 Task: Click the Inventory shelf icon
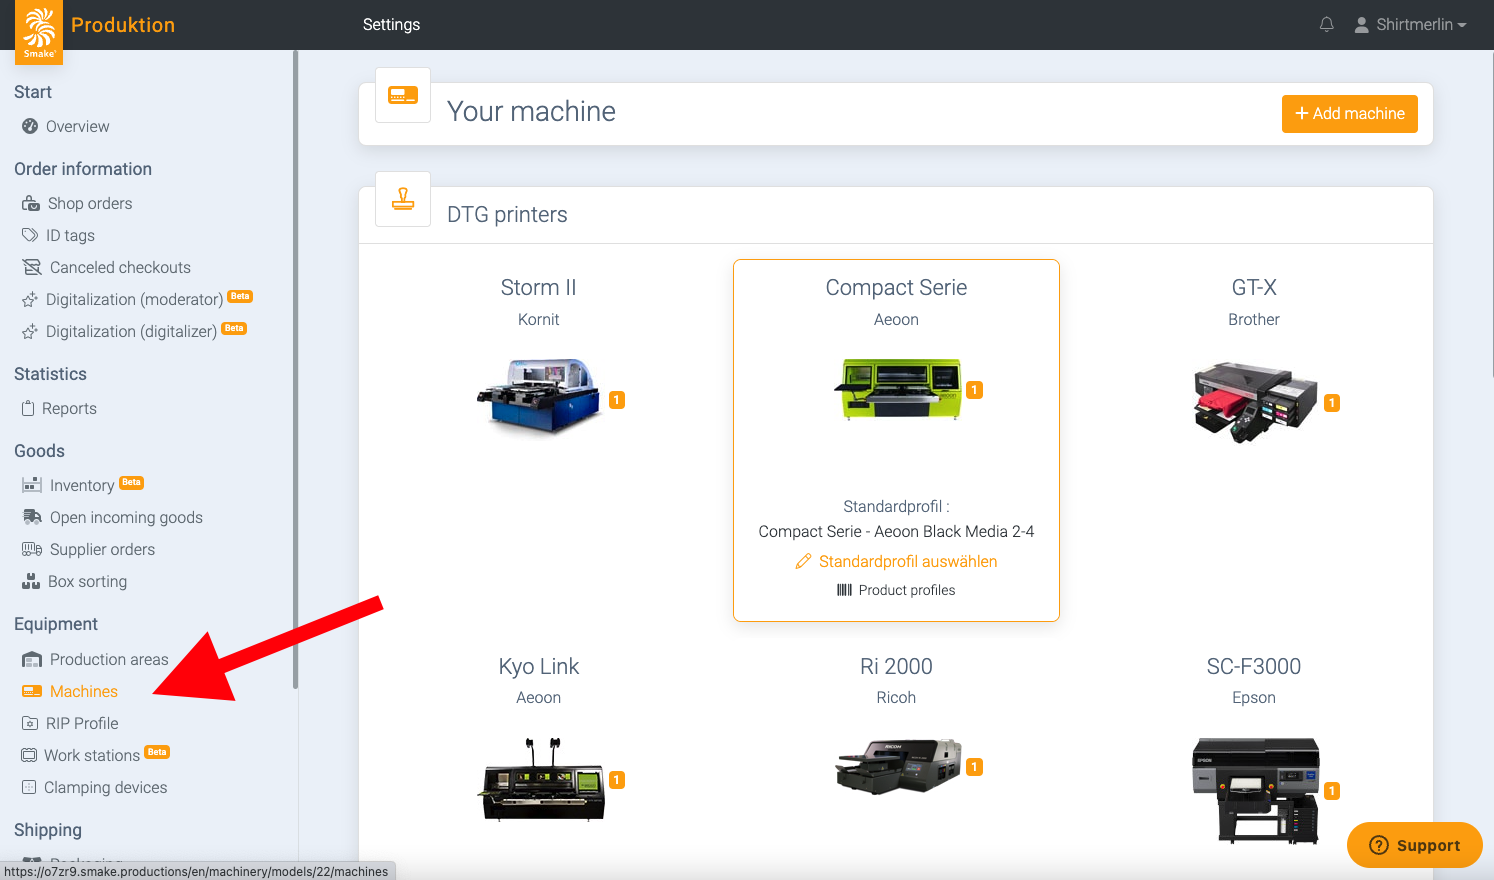click(32, 485)
